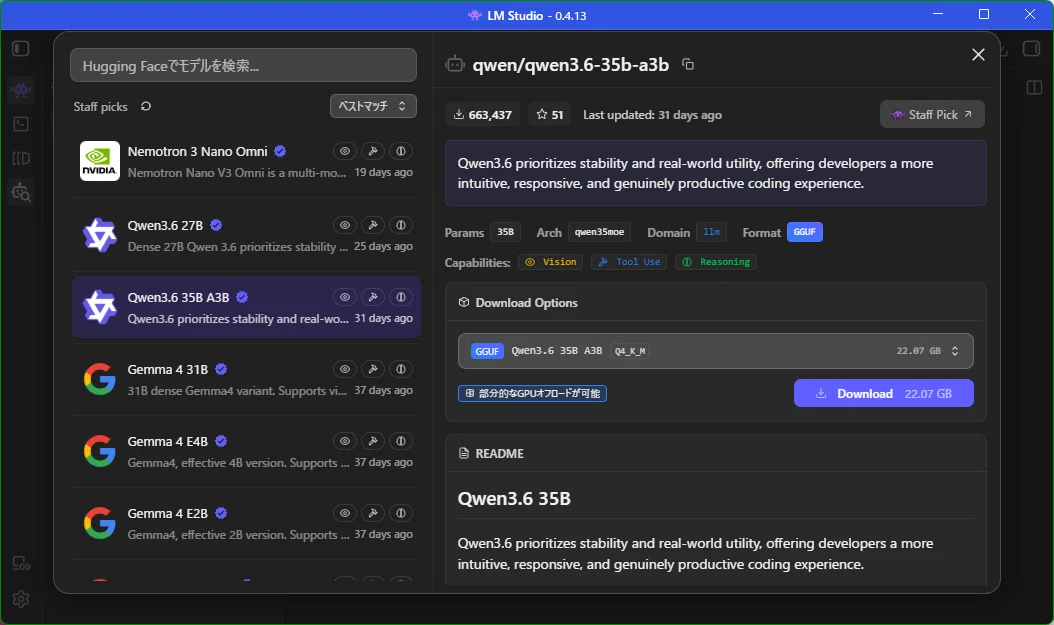
Task: Download the 22.07 GB model
Action: (883, 393)
